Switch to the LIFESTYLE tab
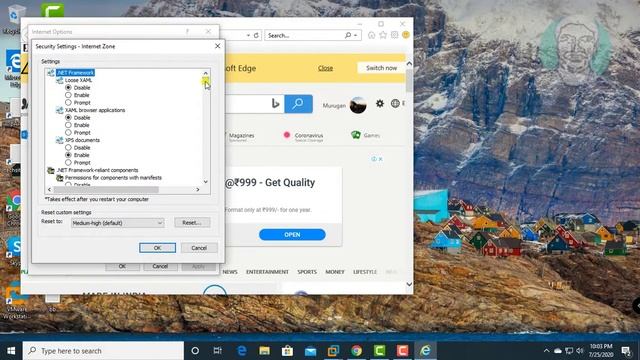Viewport: 640px width, 360px height. 365,272
